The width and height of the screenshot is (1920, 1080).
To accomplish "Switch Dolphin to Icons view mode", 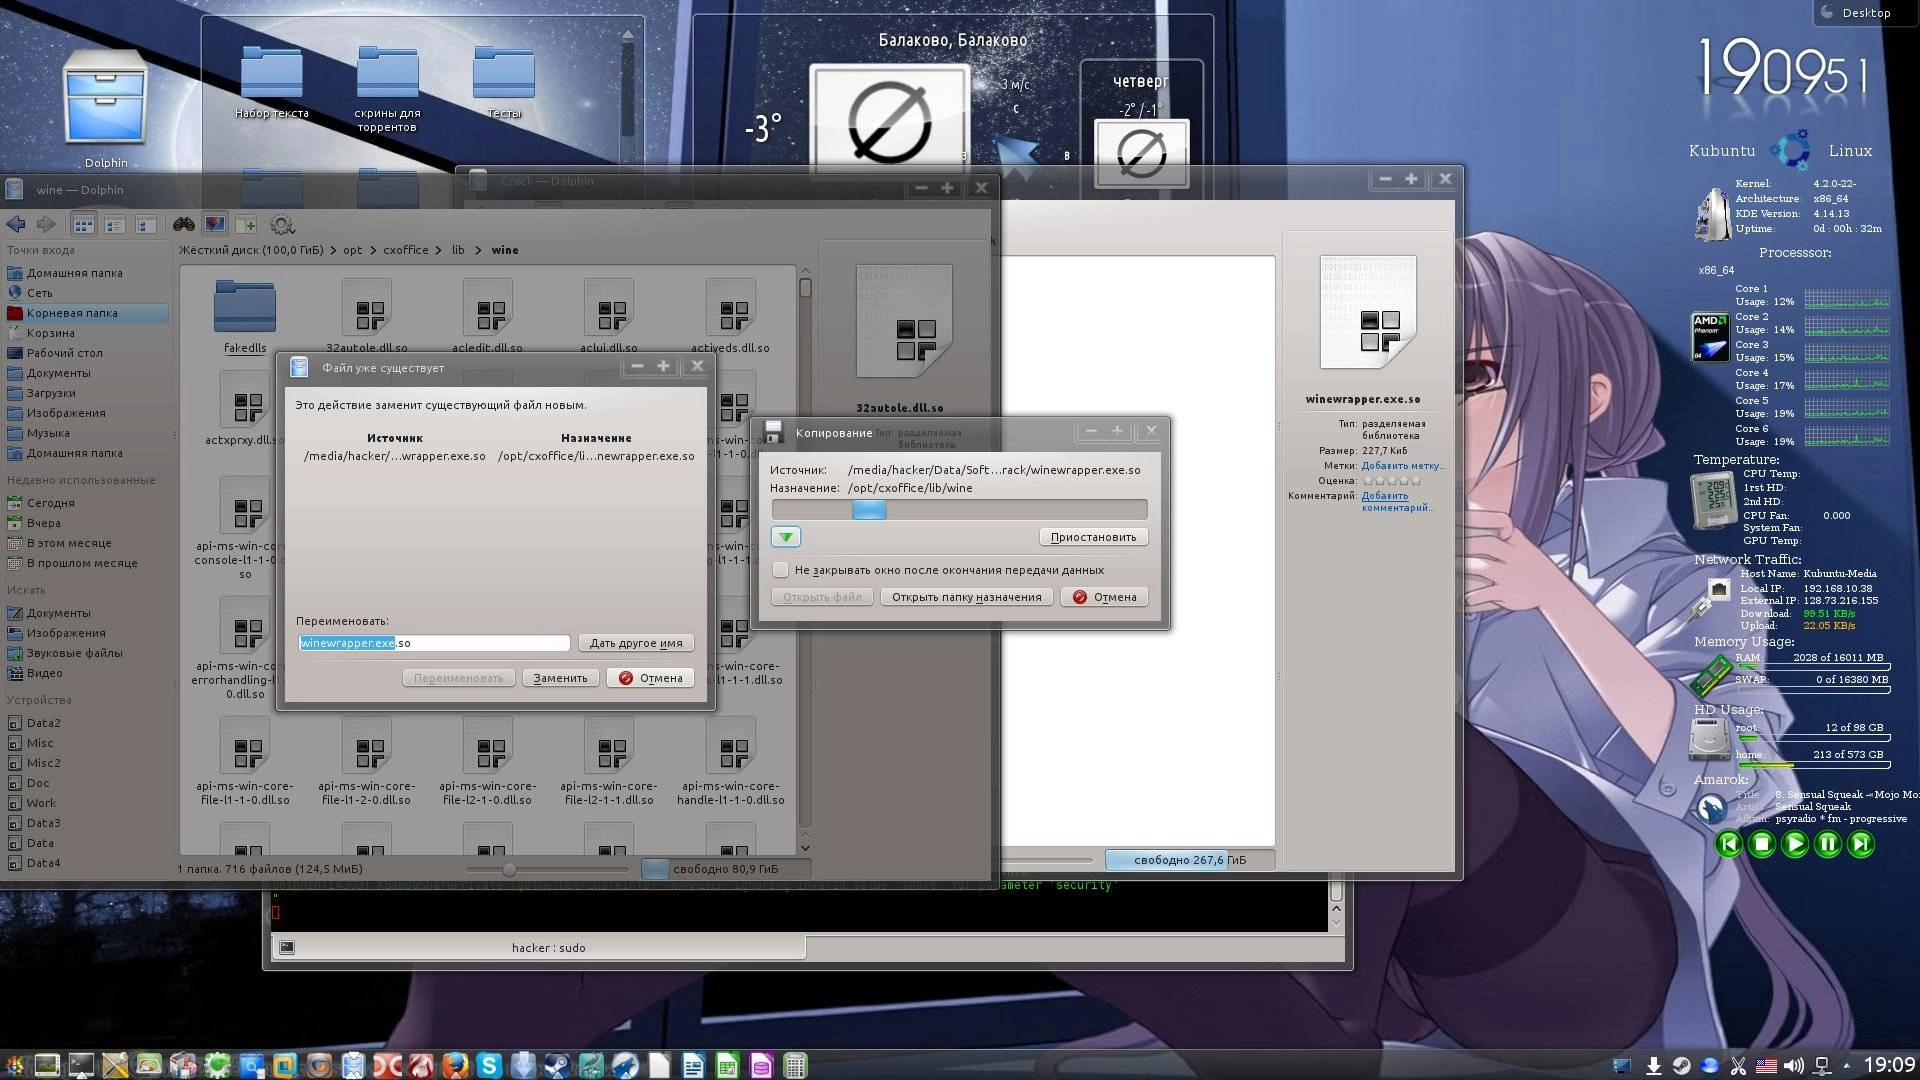I will click(84, 224).
